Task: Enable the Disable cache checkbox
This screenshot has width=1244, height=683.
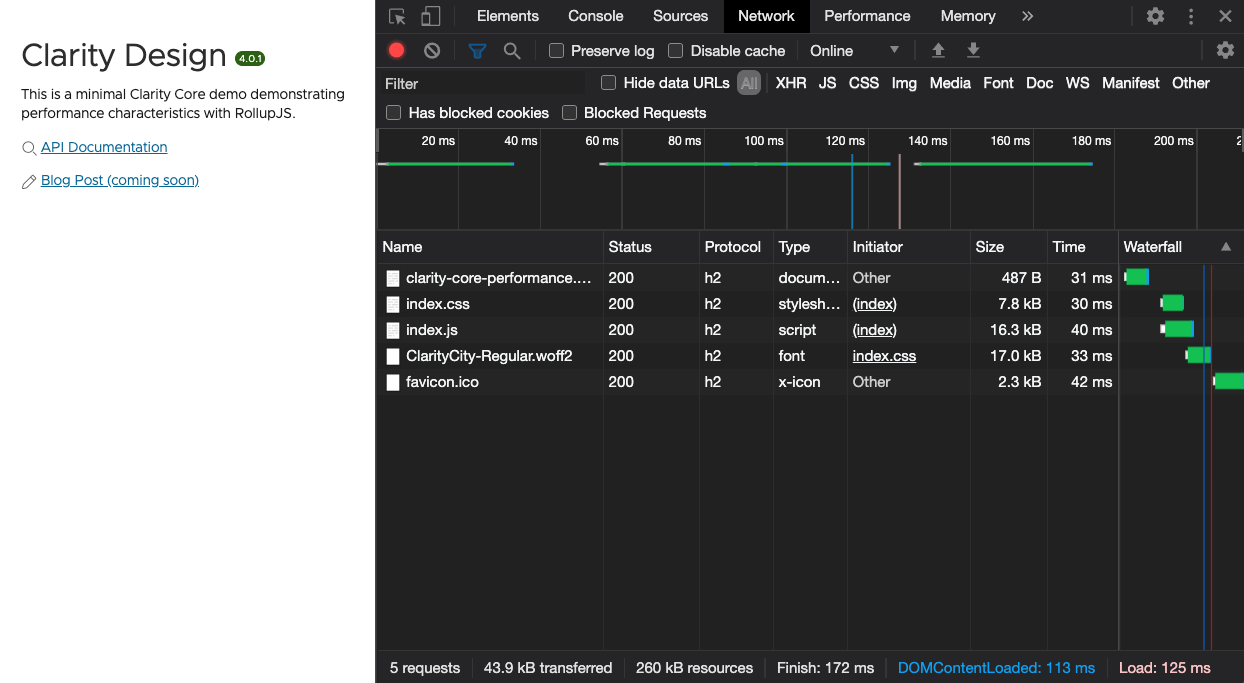Action: tap(676, 50)
